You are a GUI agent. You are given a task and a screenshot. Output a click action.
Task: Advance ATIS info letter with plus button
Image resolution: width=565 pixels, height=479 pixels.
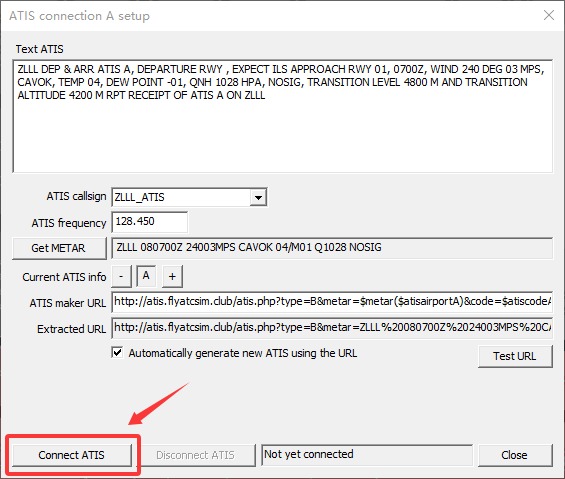click(x=172, y=276)
